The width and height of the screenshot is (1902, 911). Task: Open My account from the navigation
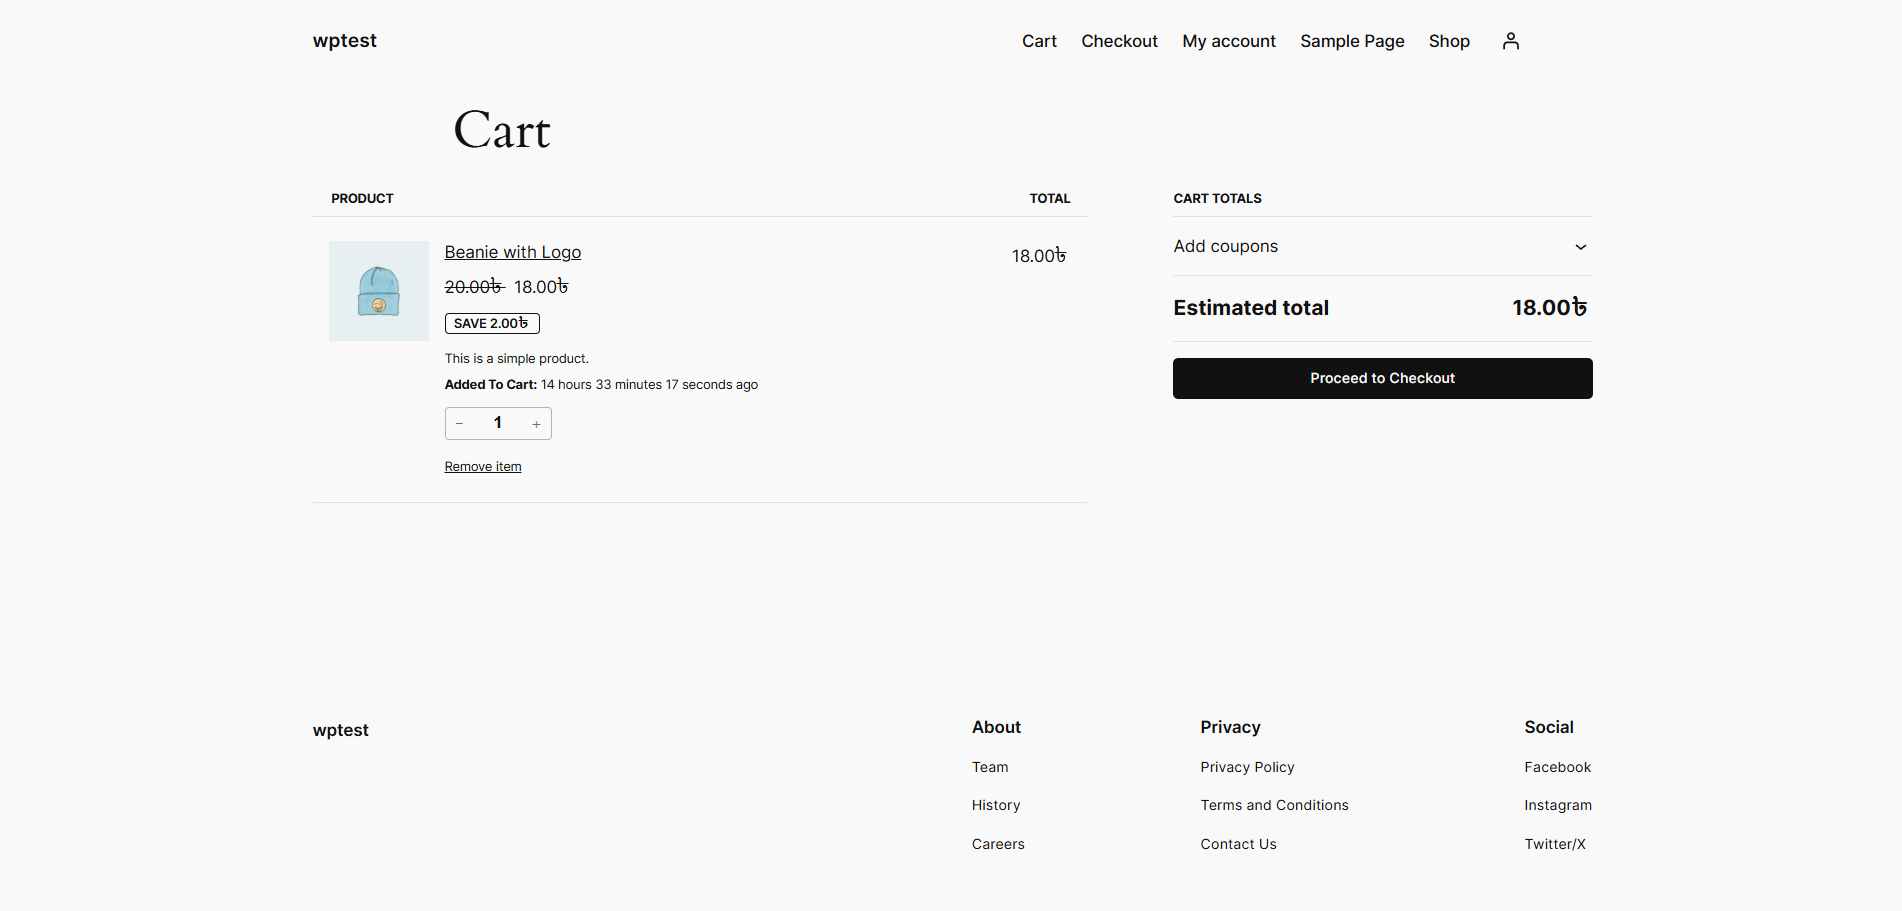[1229, 41]
